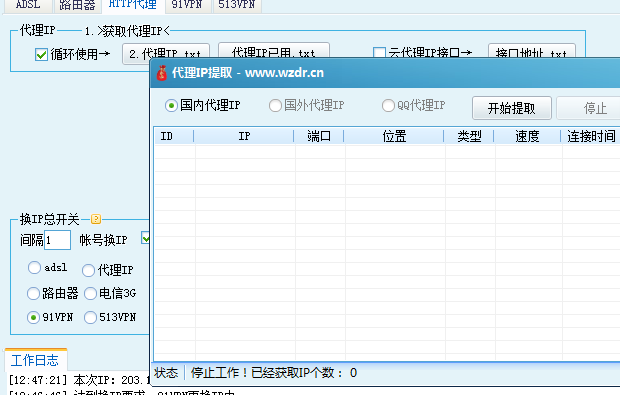The image size is (620, 395).
Task: Click the 2.代理IP.txt button
Action: [x=166, y=54]
